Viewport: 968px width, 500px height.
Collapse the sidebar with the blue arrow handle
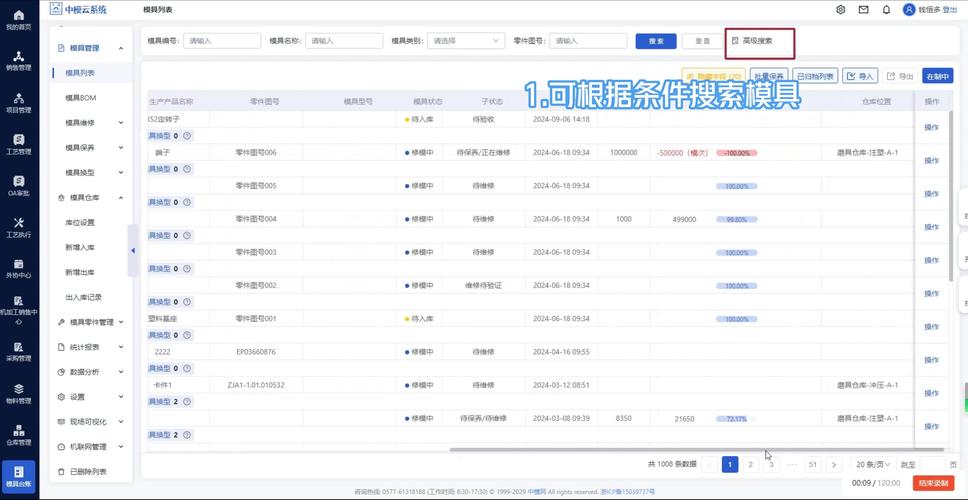click(133, 251)
